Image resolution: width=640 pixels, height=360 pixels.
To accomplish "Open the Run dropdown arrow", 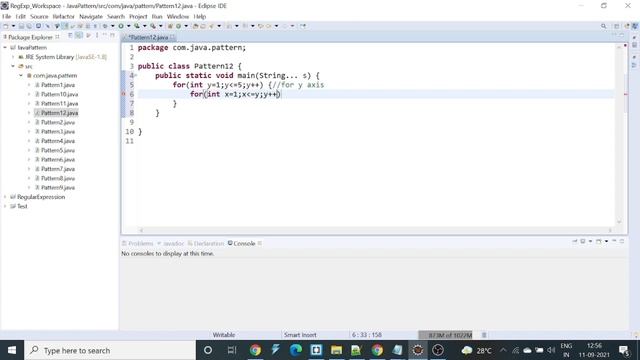I will click(x=128, y=26).
